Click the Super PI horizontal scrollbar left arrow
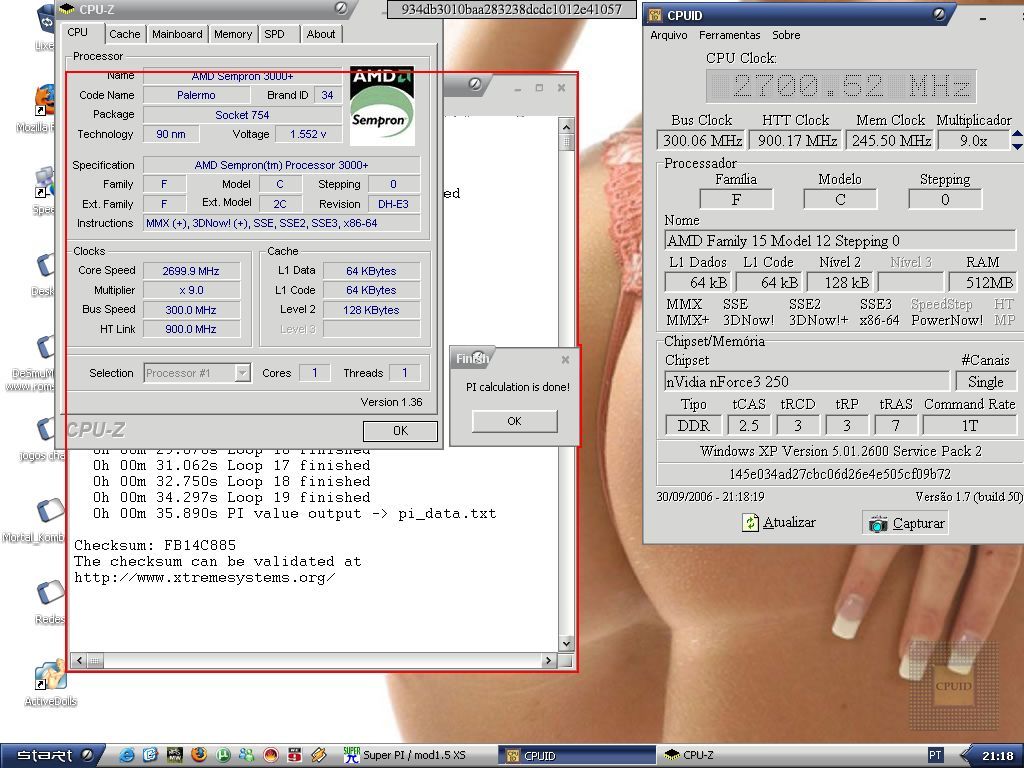 coord(80,661)
